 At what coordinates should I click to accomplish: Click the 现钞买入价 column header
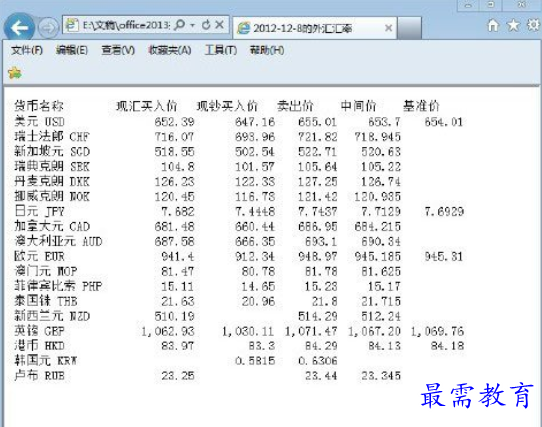click(227, 106)
